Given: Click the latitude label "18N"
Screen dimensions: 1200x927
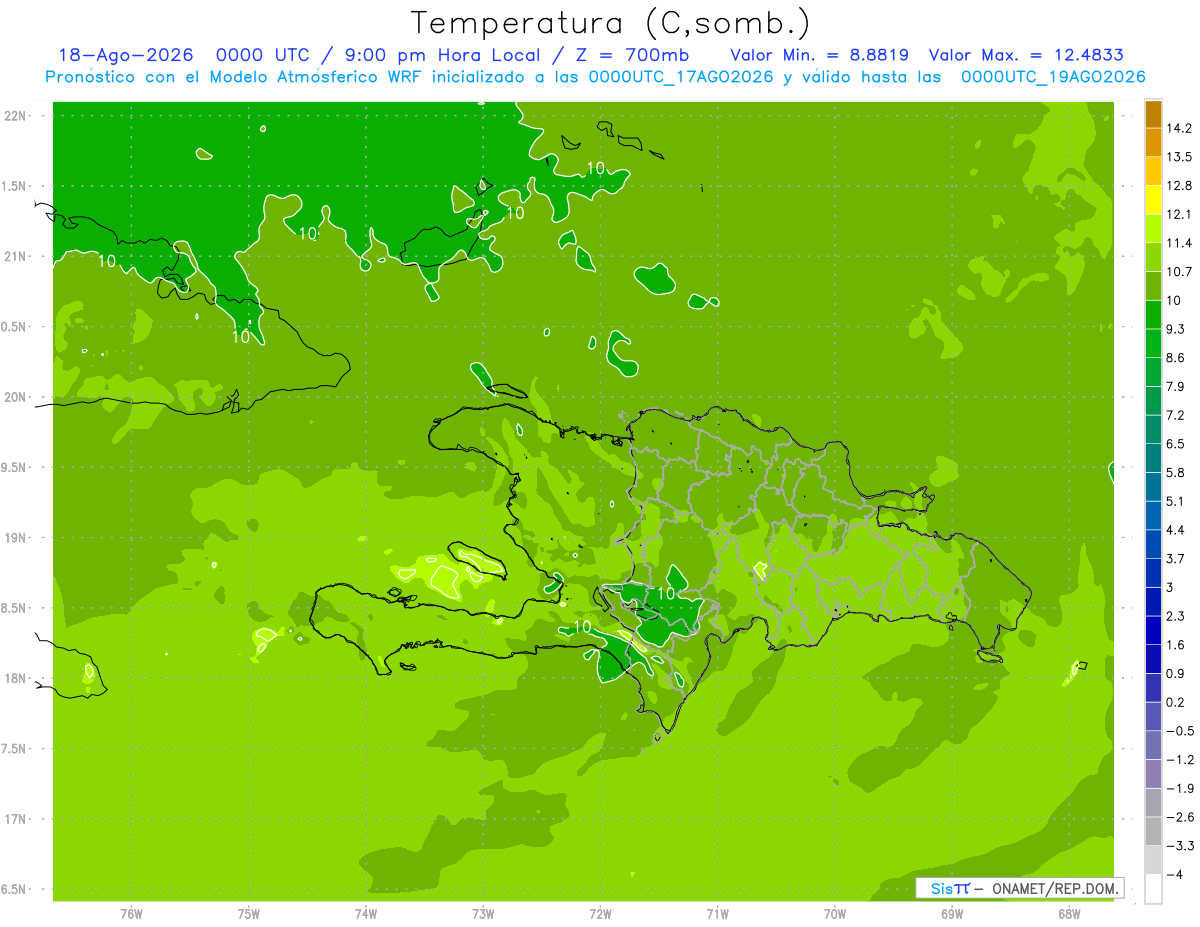Looking at the screenshot, I should pyautogui.click(x=16, y=678).
